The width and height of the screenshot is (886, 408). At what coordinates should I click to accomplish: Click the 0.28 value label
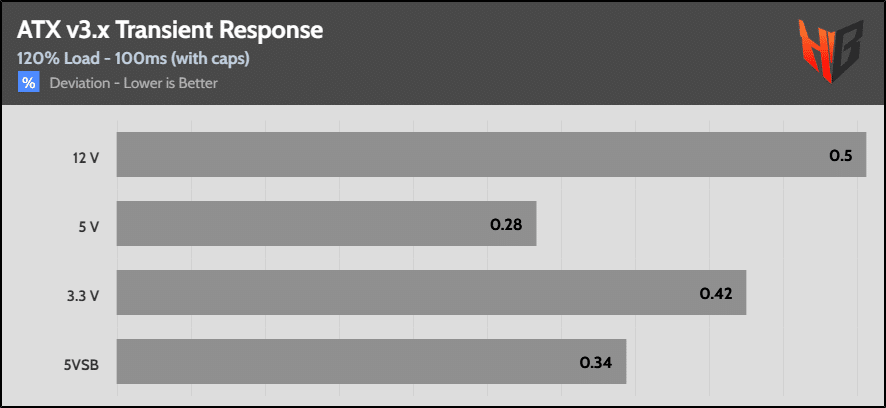(x=506, y=224)
